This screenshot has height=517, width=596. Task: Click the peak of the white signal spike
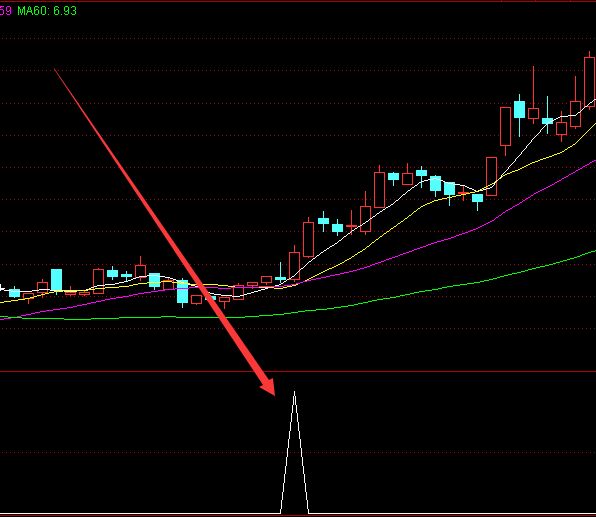click(x=294, y=392)
